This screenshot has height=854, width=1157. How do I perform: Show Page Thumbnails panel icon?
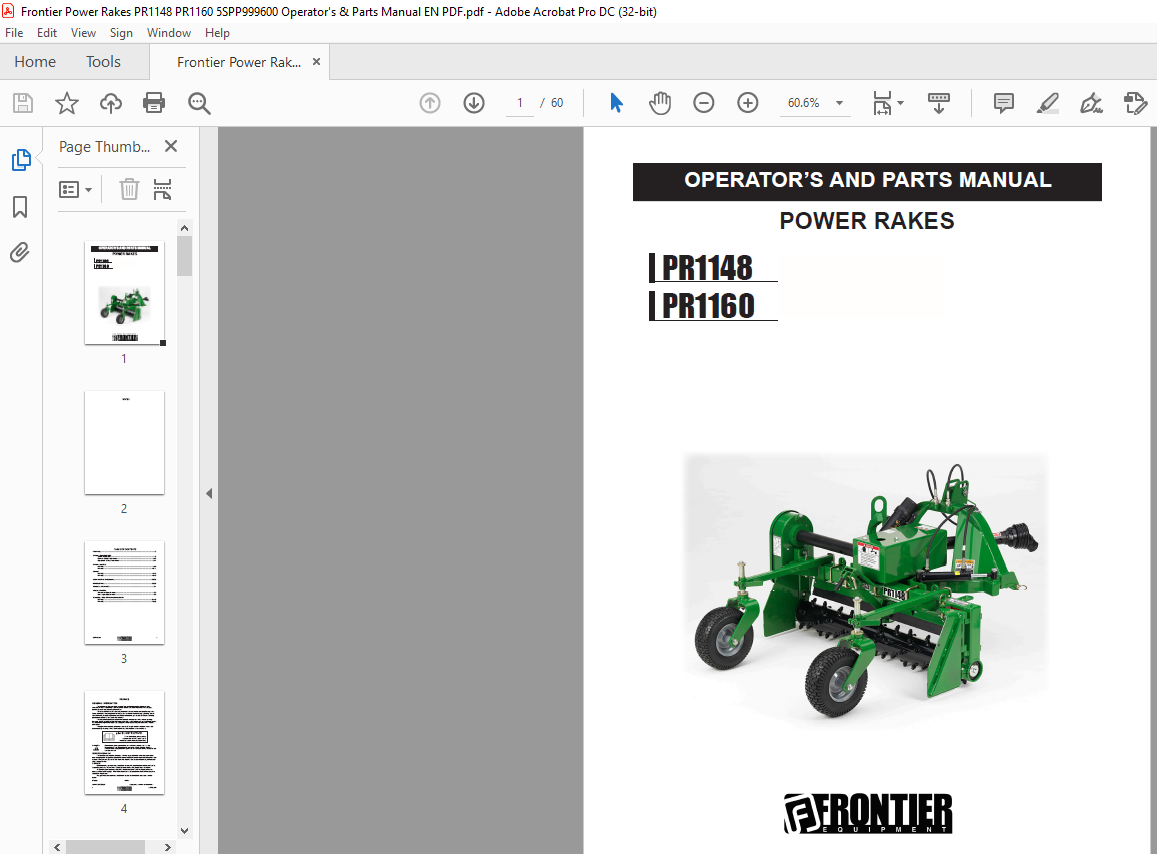tap(21, 160)
